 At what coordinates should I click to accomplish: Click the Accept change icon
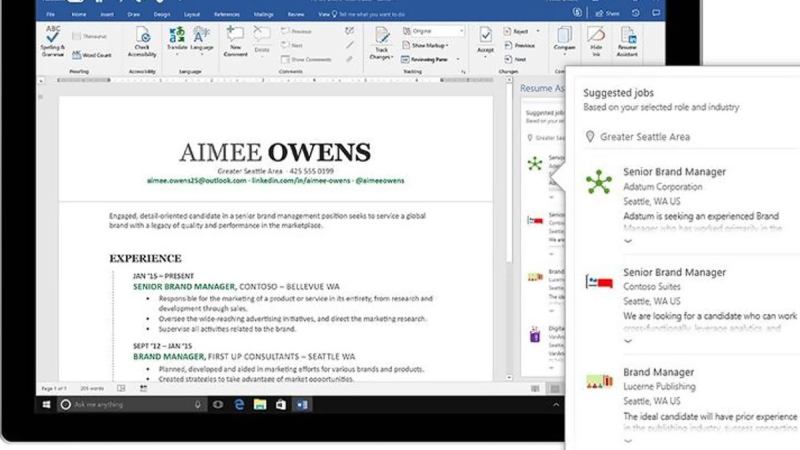(x=485, y=40)
